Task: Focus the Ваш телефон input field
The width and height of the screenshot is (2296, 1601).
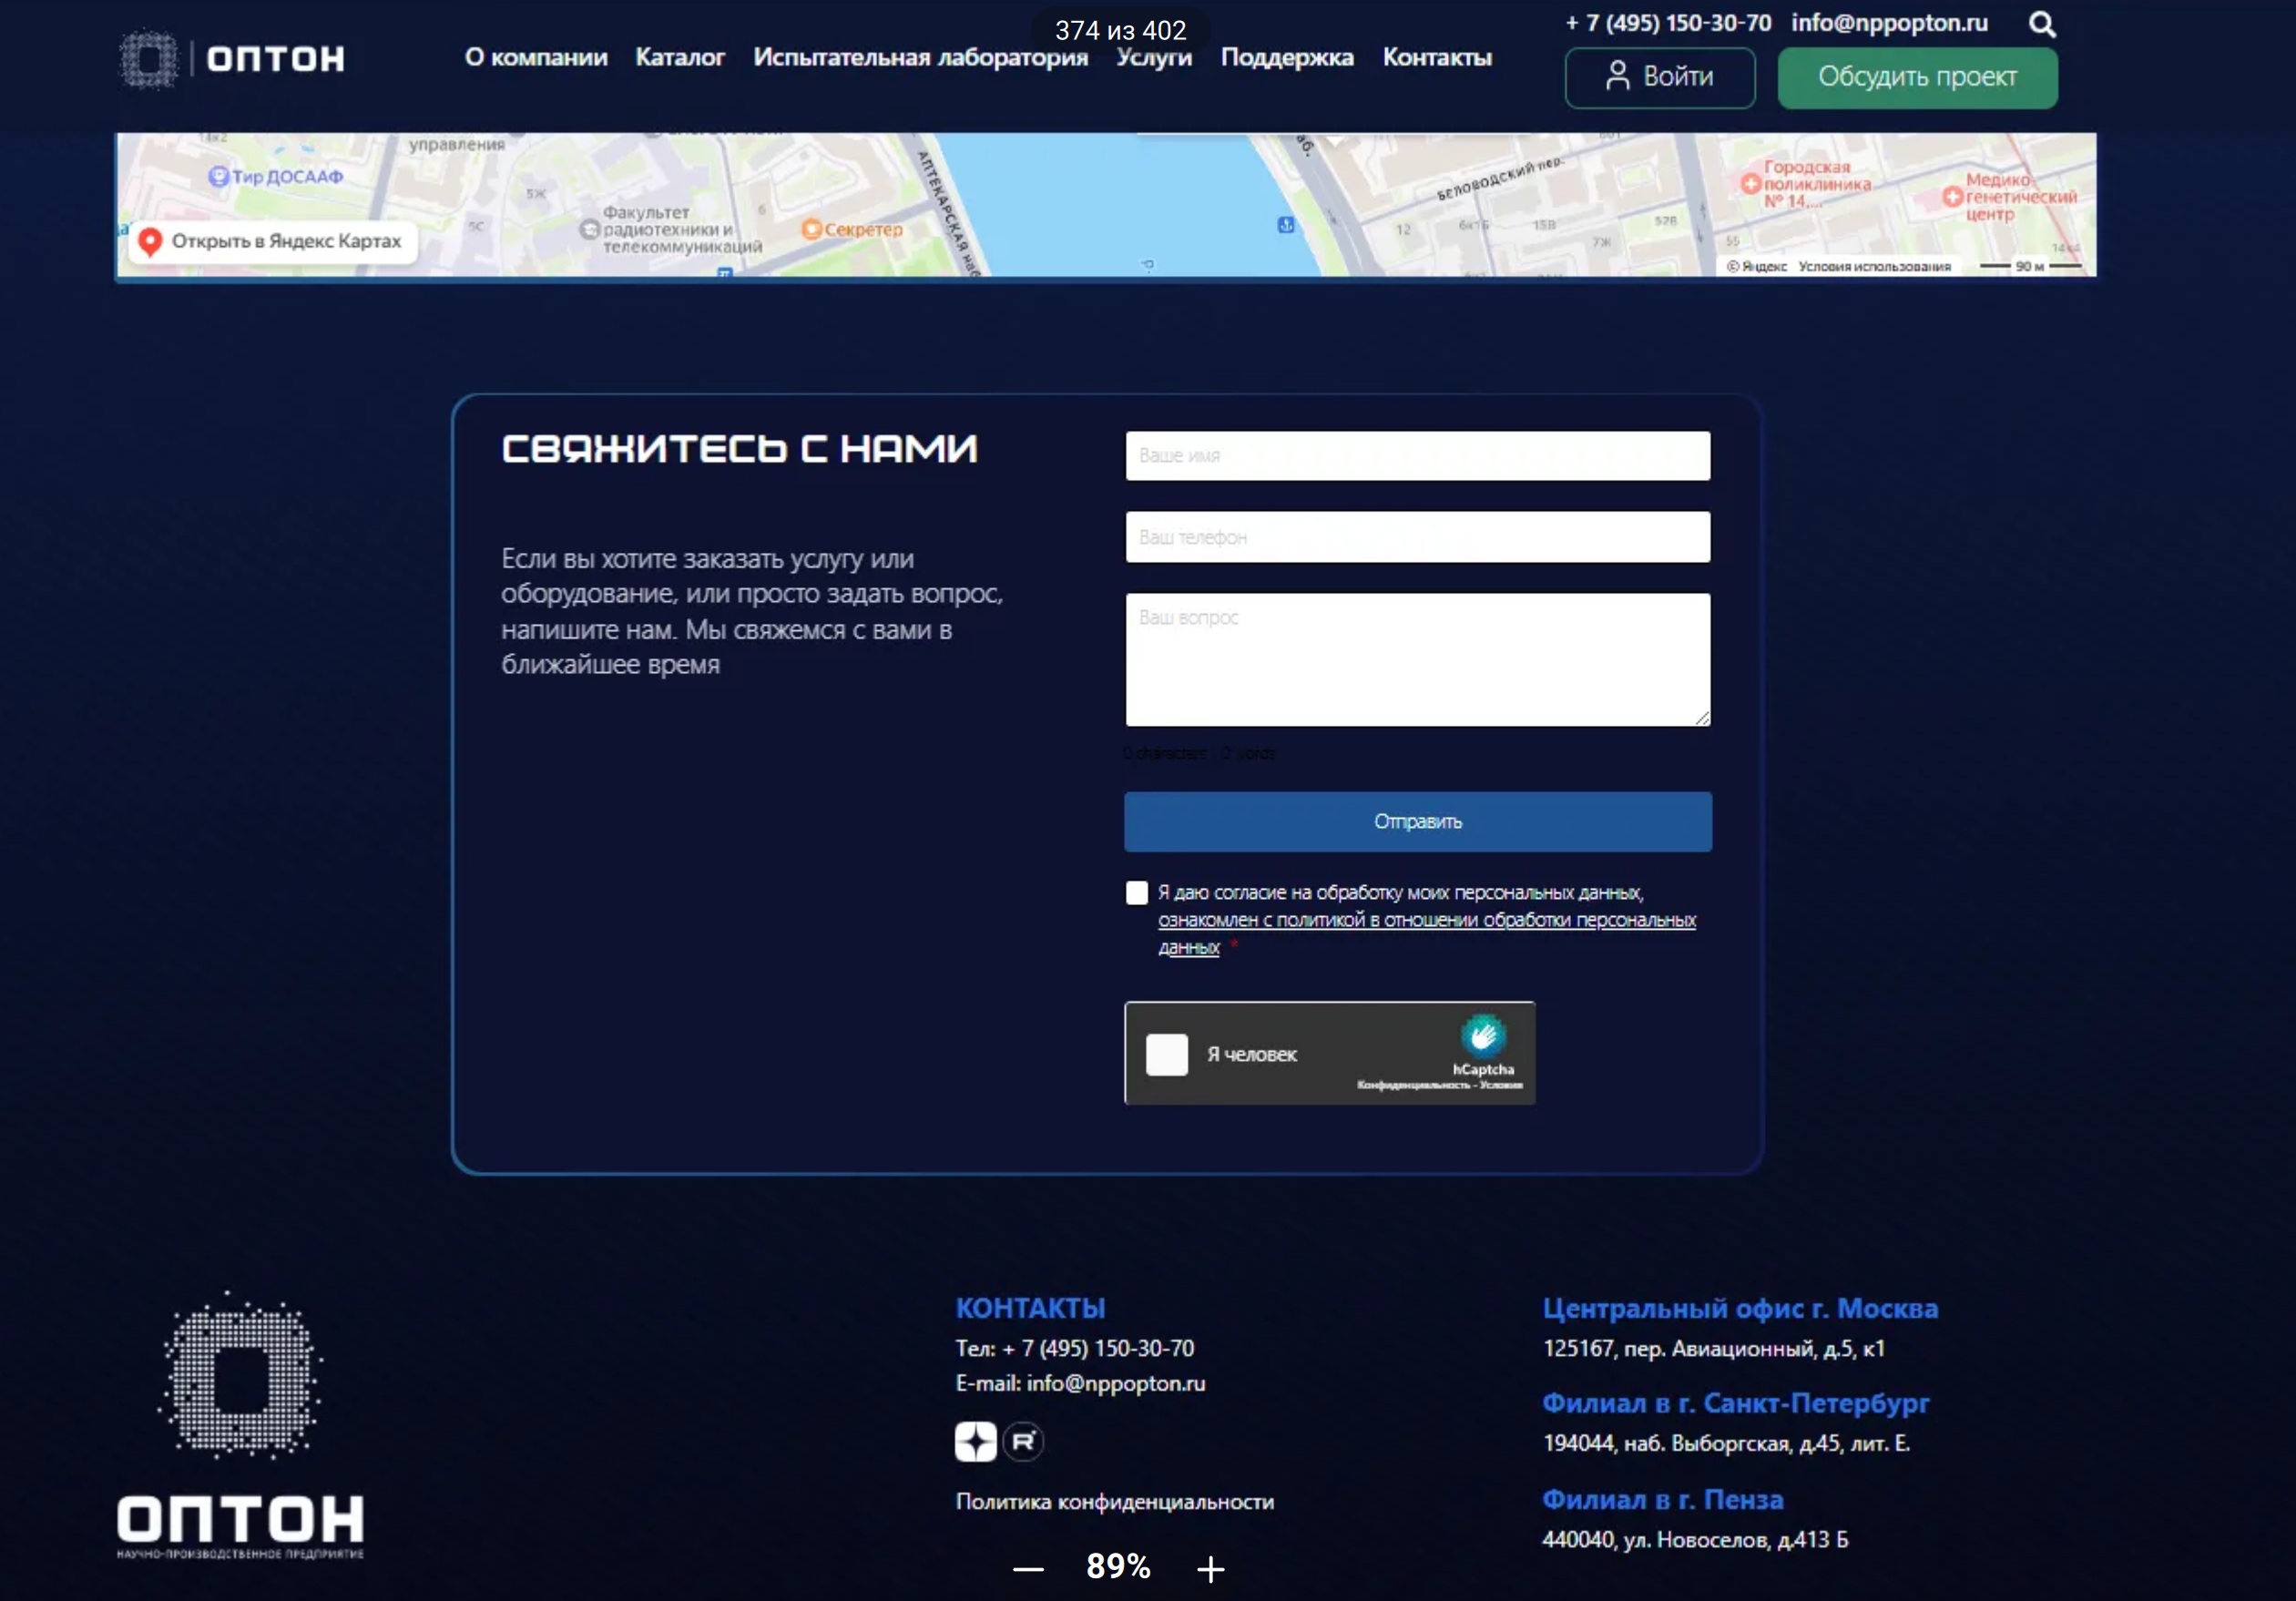Action: tap(1417, 537)
